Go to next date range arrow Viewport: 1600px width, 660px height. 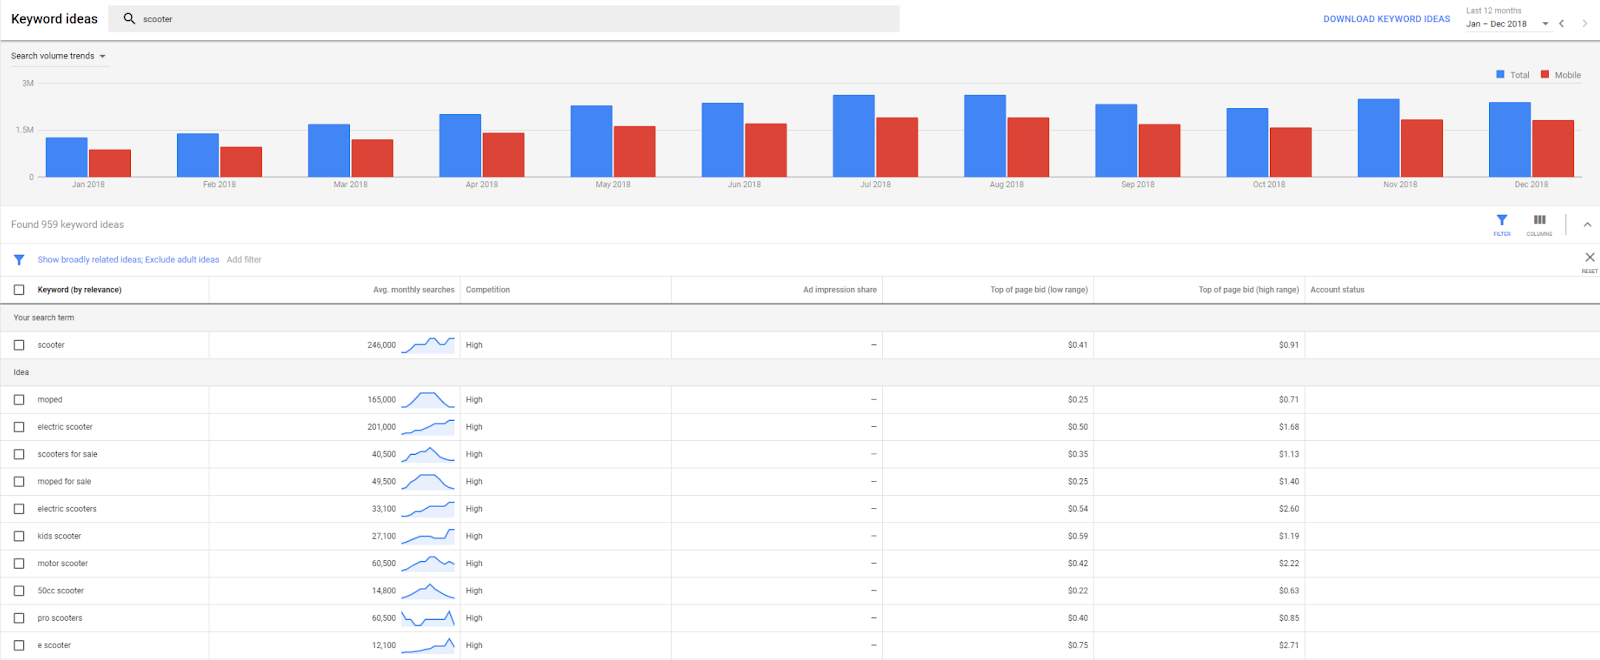pyautogui.click(x=1584, y=23)
